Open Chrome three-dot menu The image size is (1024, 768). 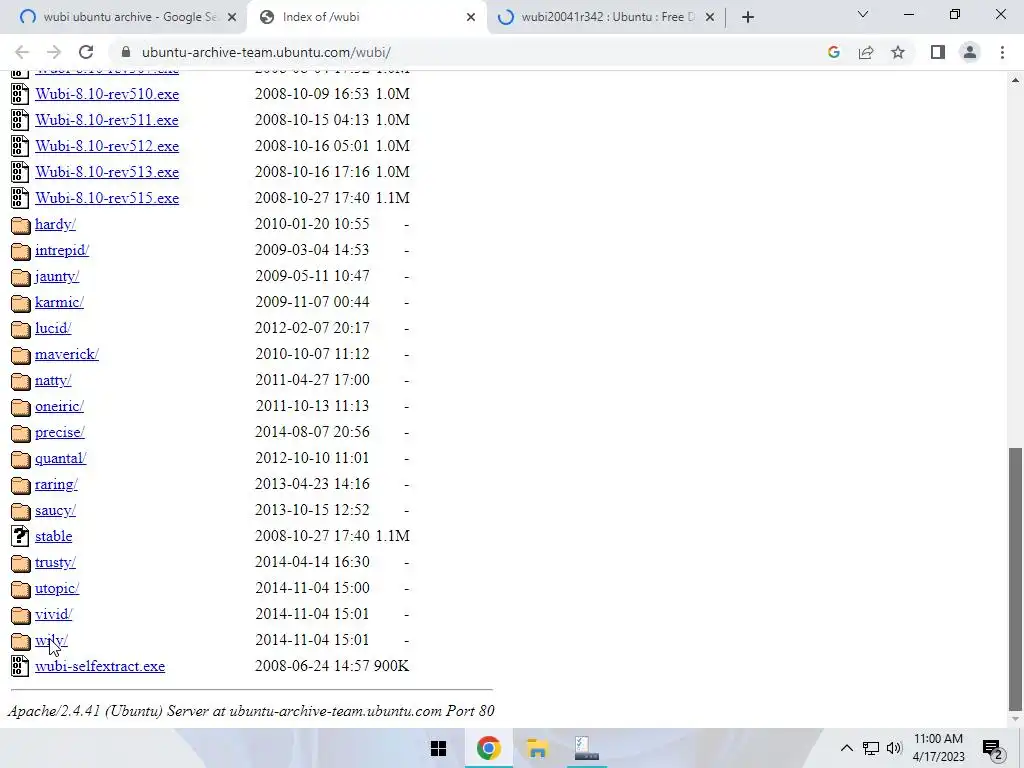[1002, 52]
